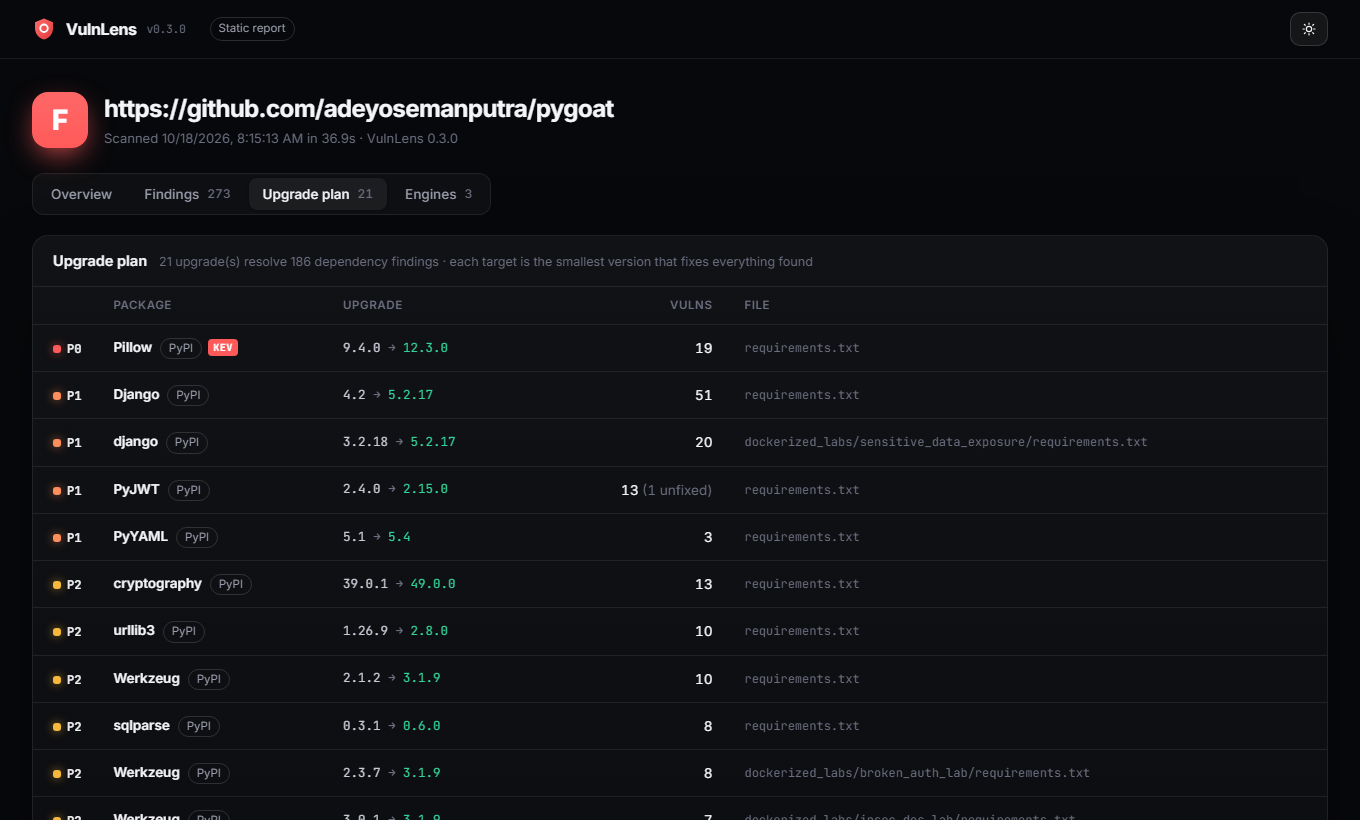Click the Upgrade plan panel heading
The image size is (1360, 820).
(x=100, y=261)
